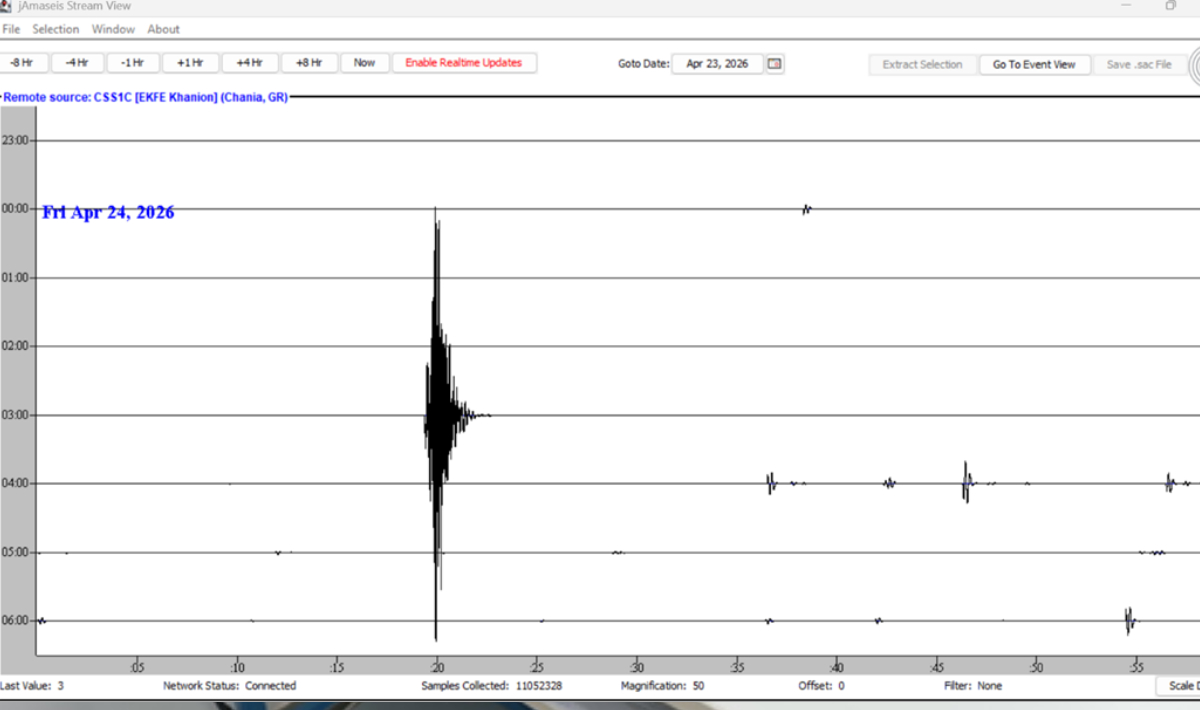Open the About menu
Viewport: 1200px width, 710px height.
163,29
